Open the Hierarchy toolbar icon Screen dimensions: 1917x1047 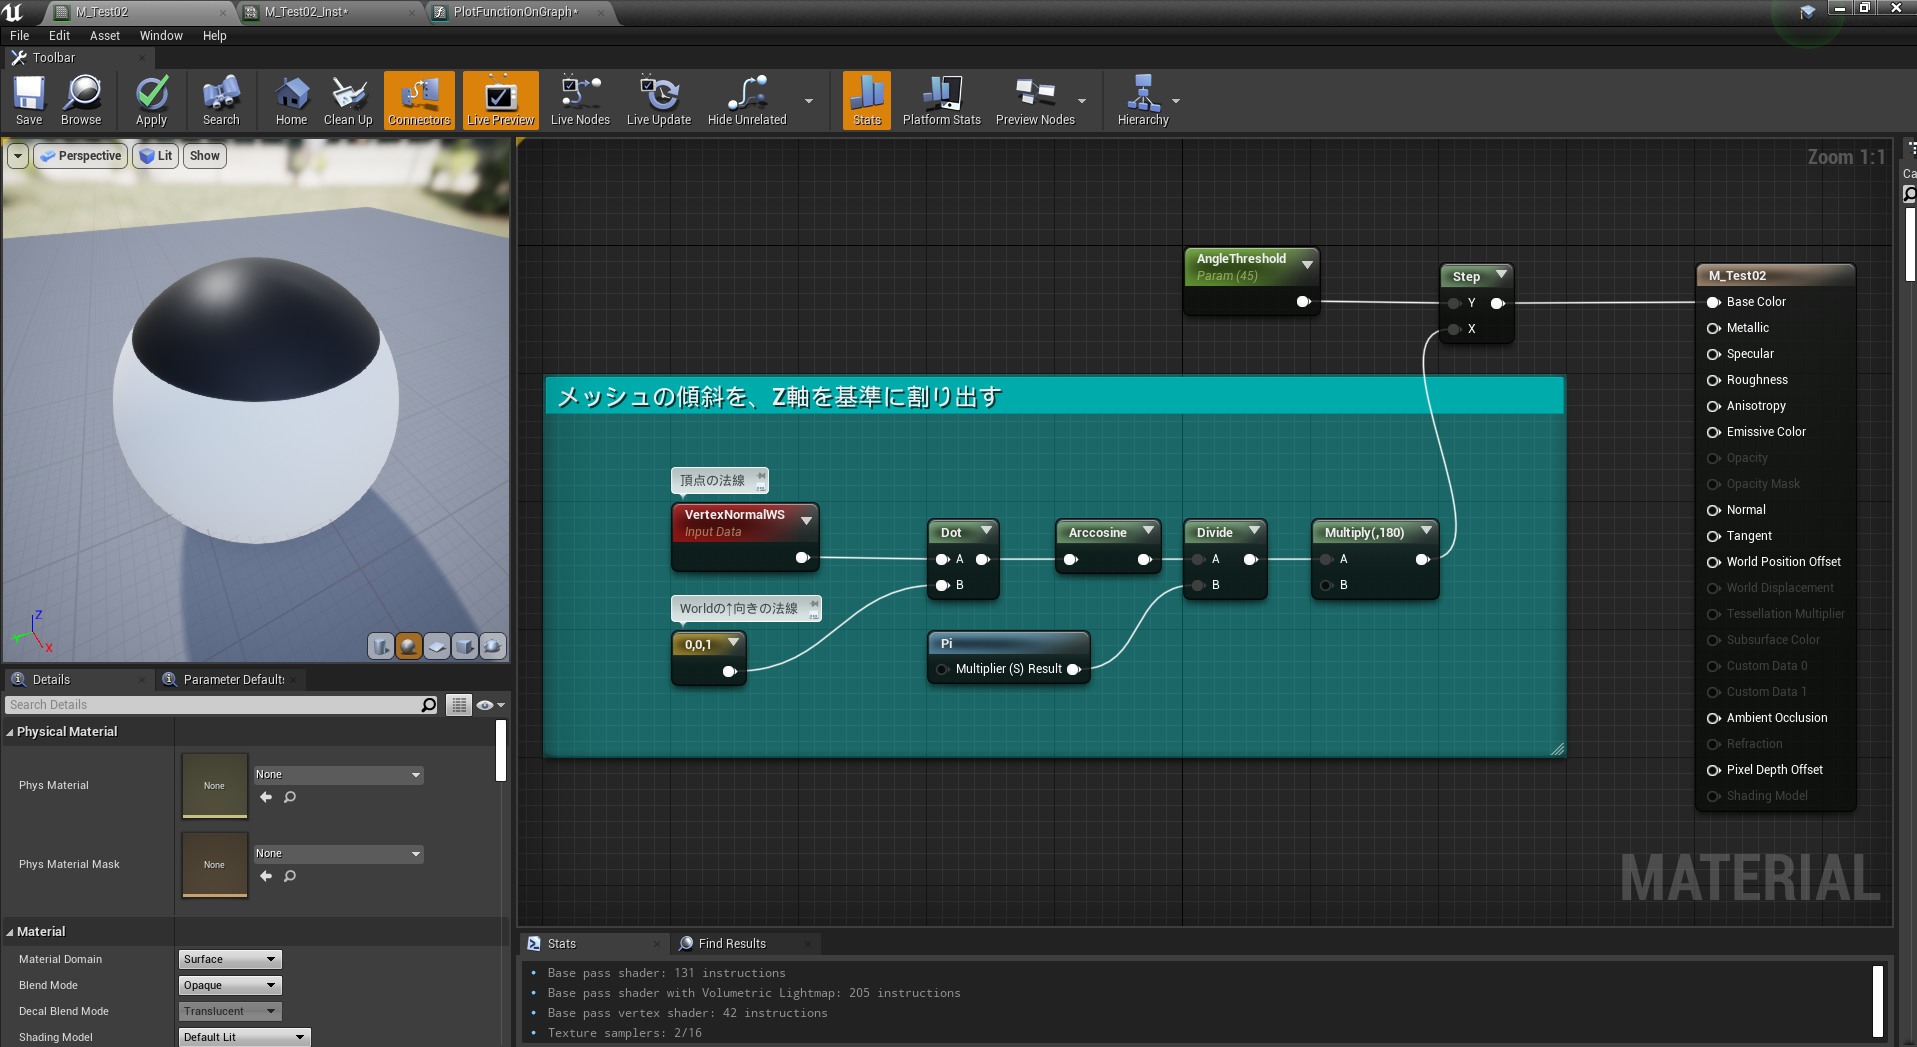tap(1143, 100)
